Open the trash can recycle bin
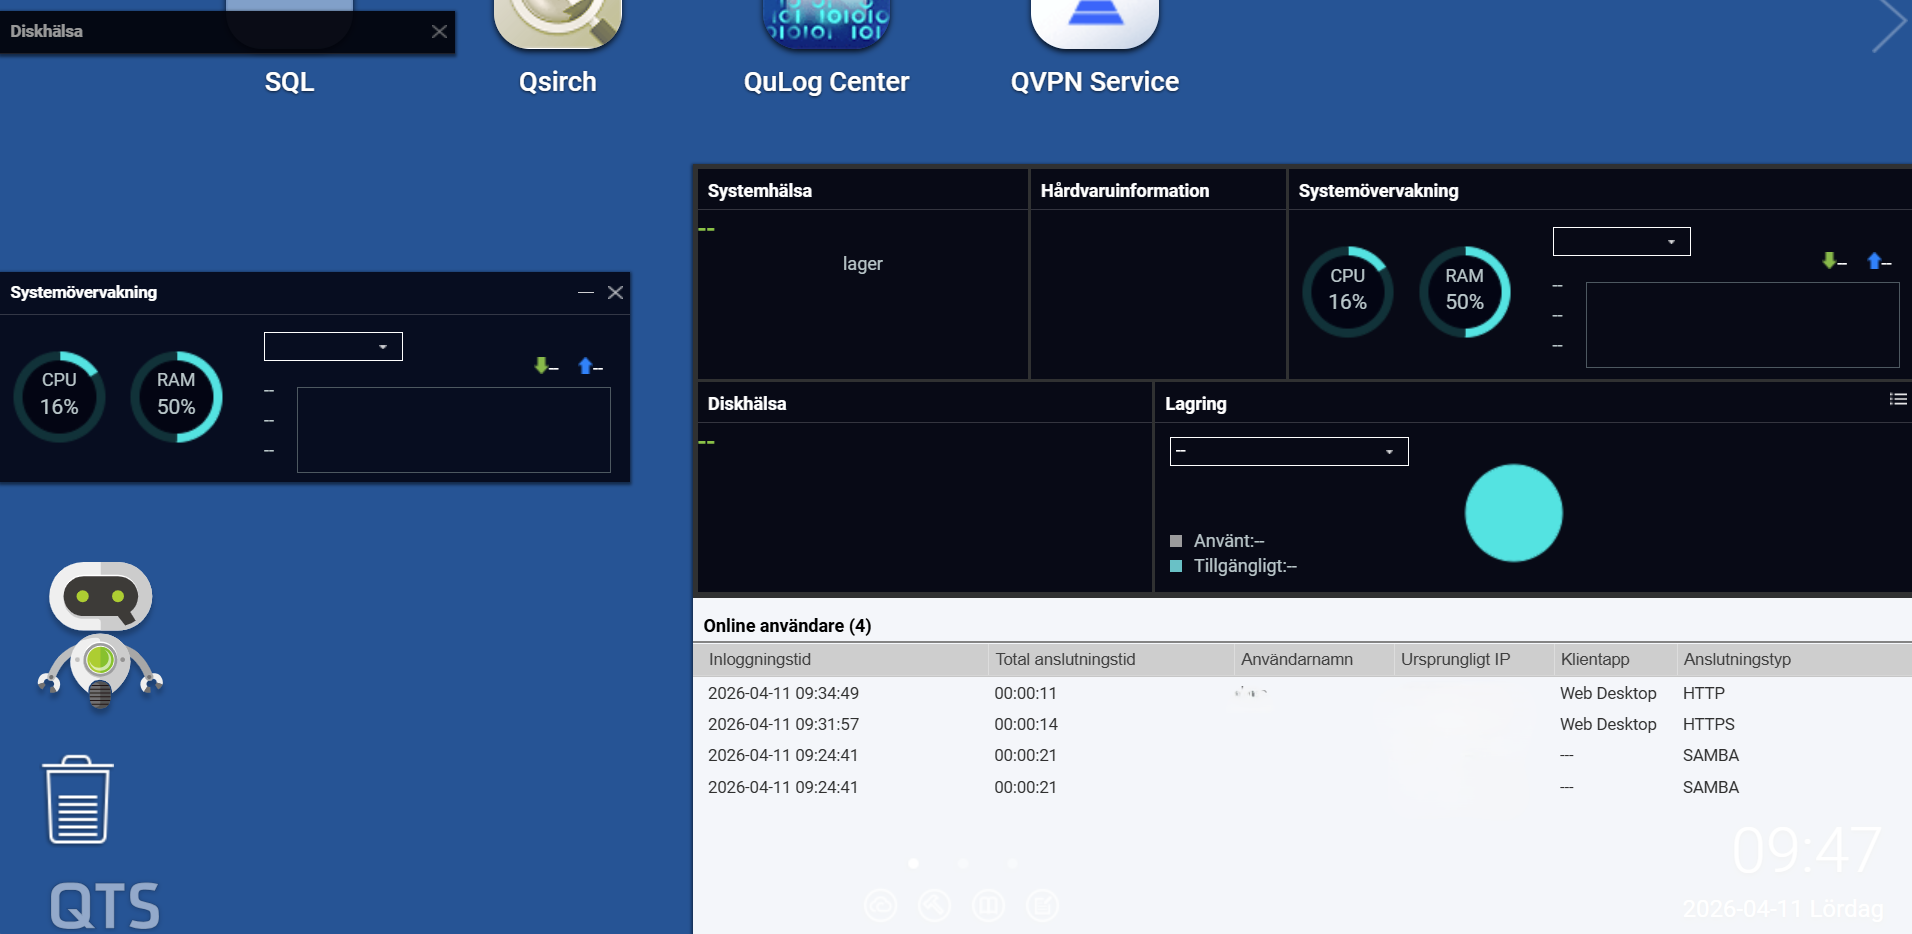 pos(78,800)
